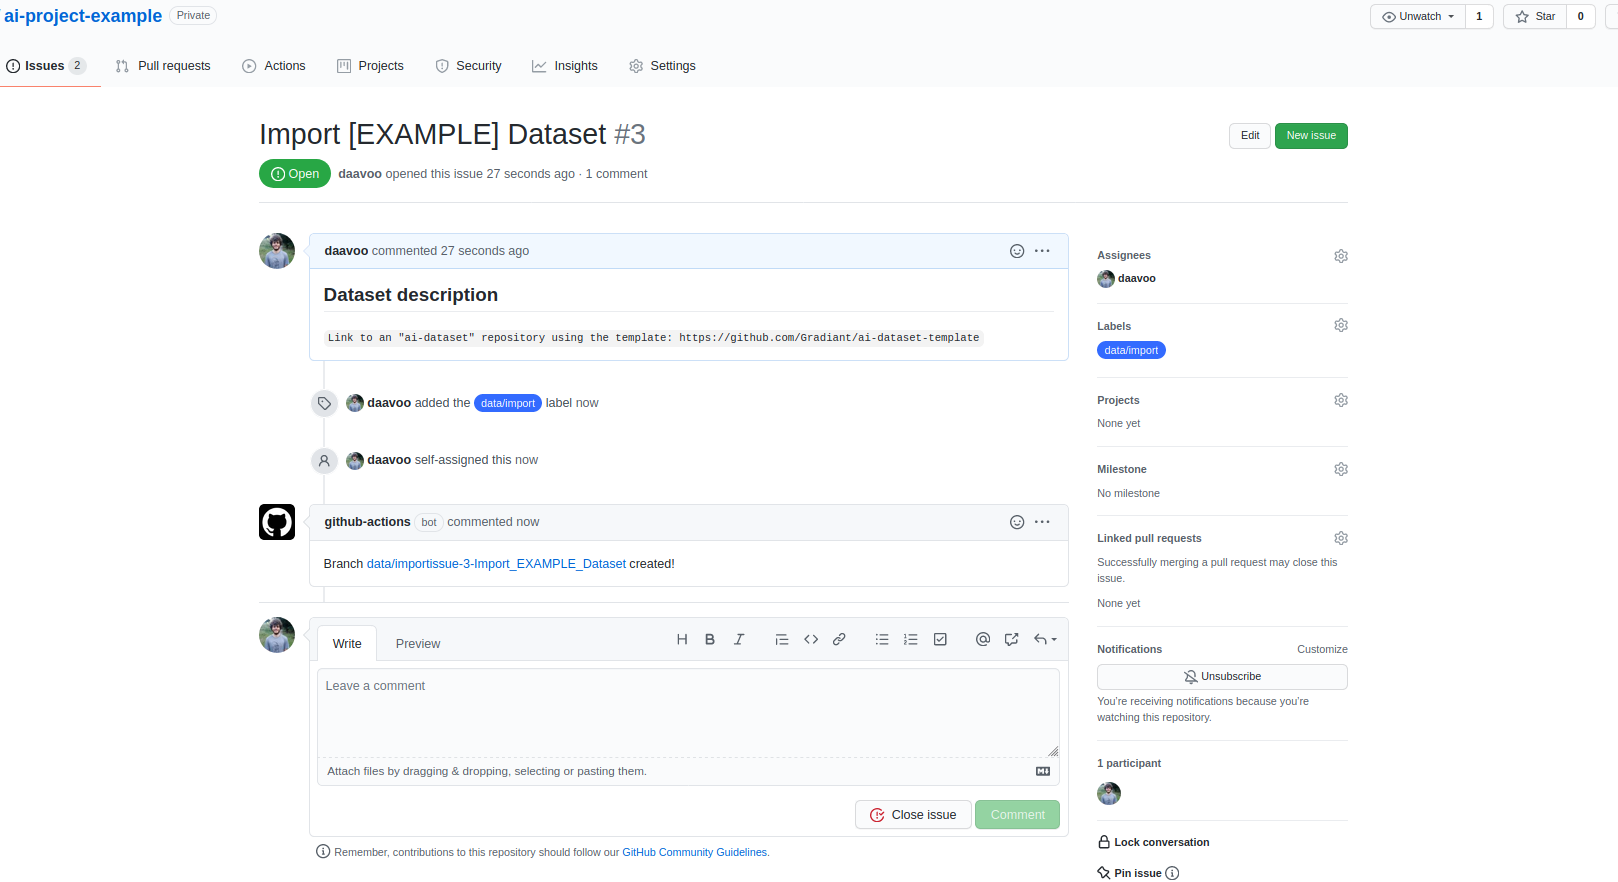Unsubscribe from issue notifications
Image resolution: width=1618 pixels, height=882 pixels.
click(x=1222, y=677)
